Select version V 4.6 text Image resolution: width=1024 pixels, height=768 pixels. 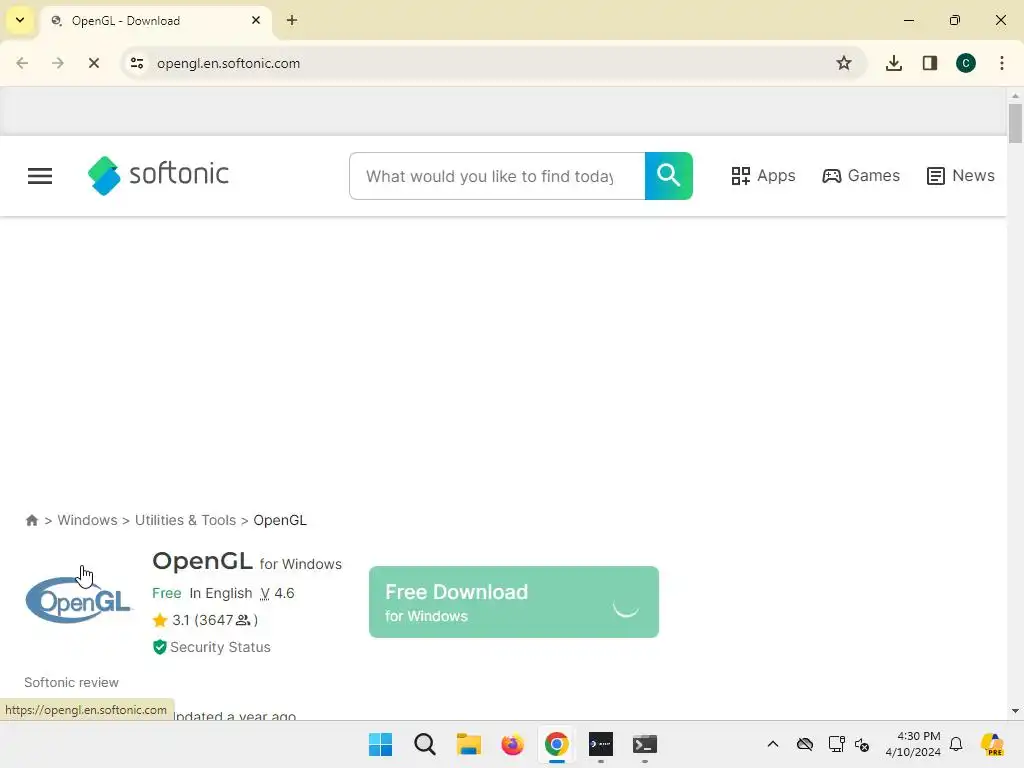coord(278,594)
